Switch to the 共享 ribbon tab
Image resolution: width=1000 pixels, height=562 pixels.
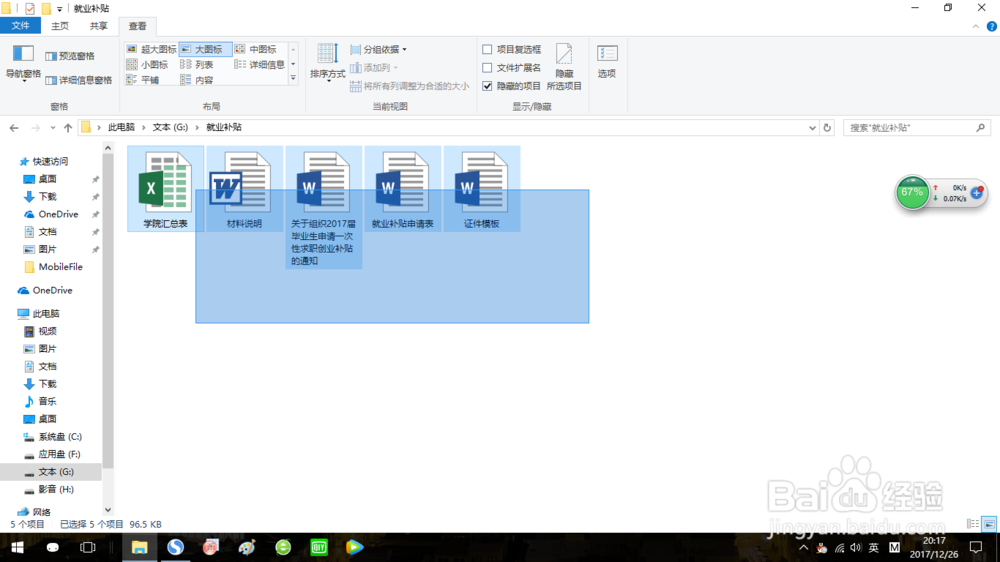pyautogui.click(x=98, y=26)
